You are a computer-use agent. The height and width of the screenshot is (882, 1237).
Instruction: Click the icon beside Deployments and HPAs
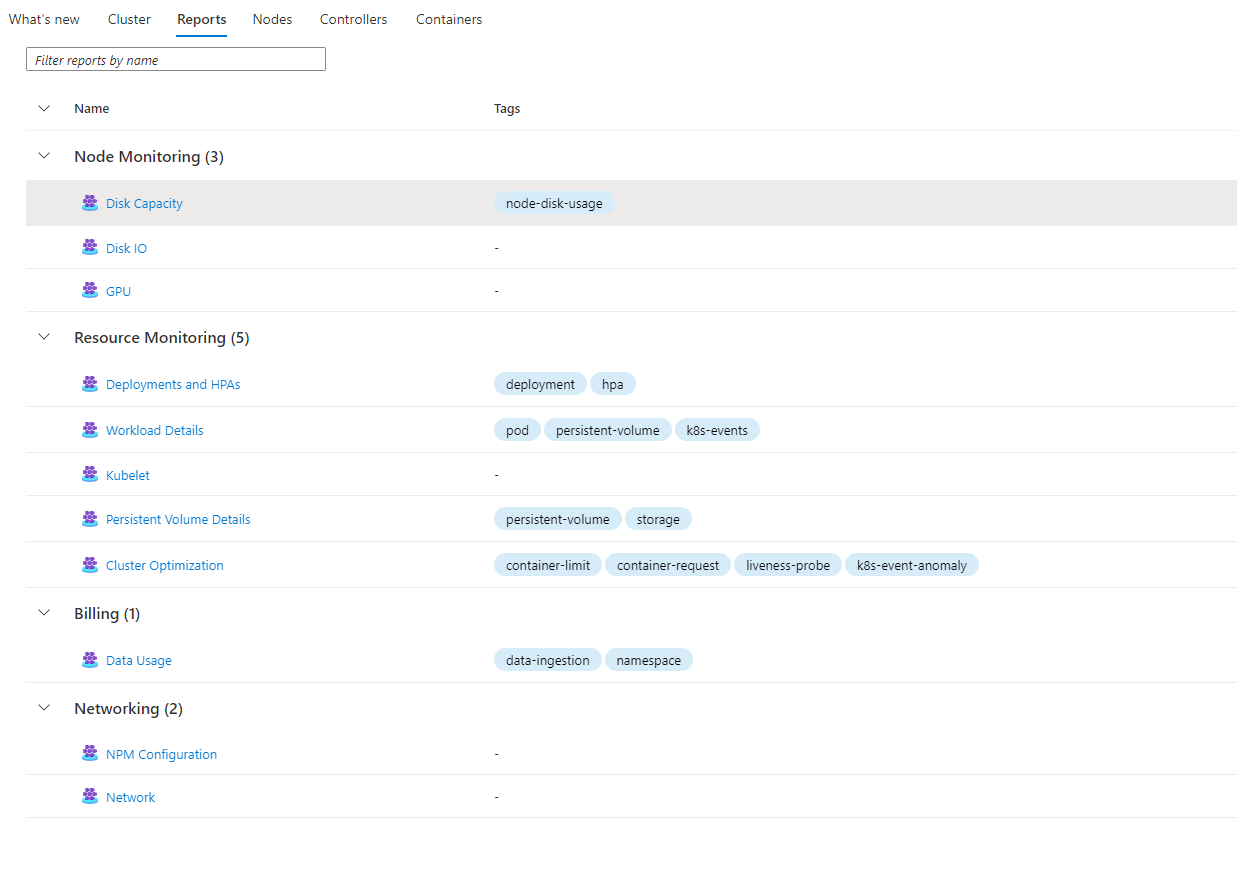[x=90, y=384]
